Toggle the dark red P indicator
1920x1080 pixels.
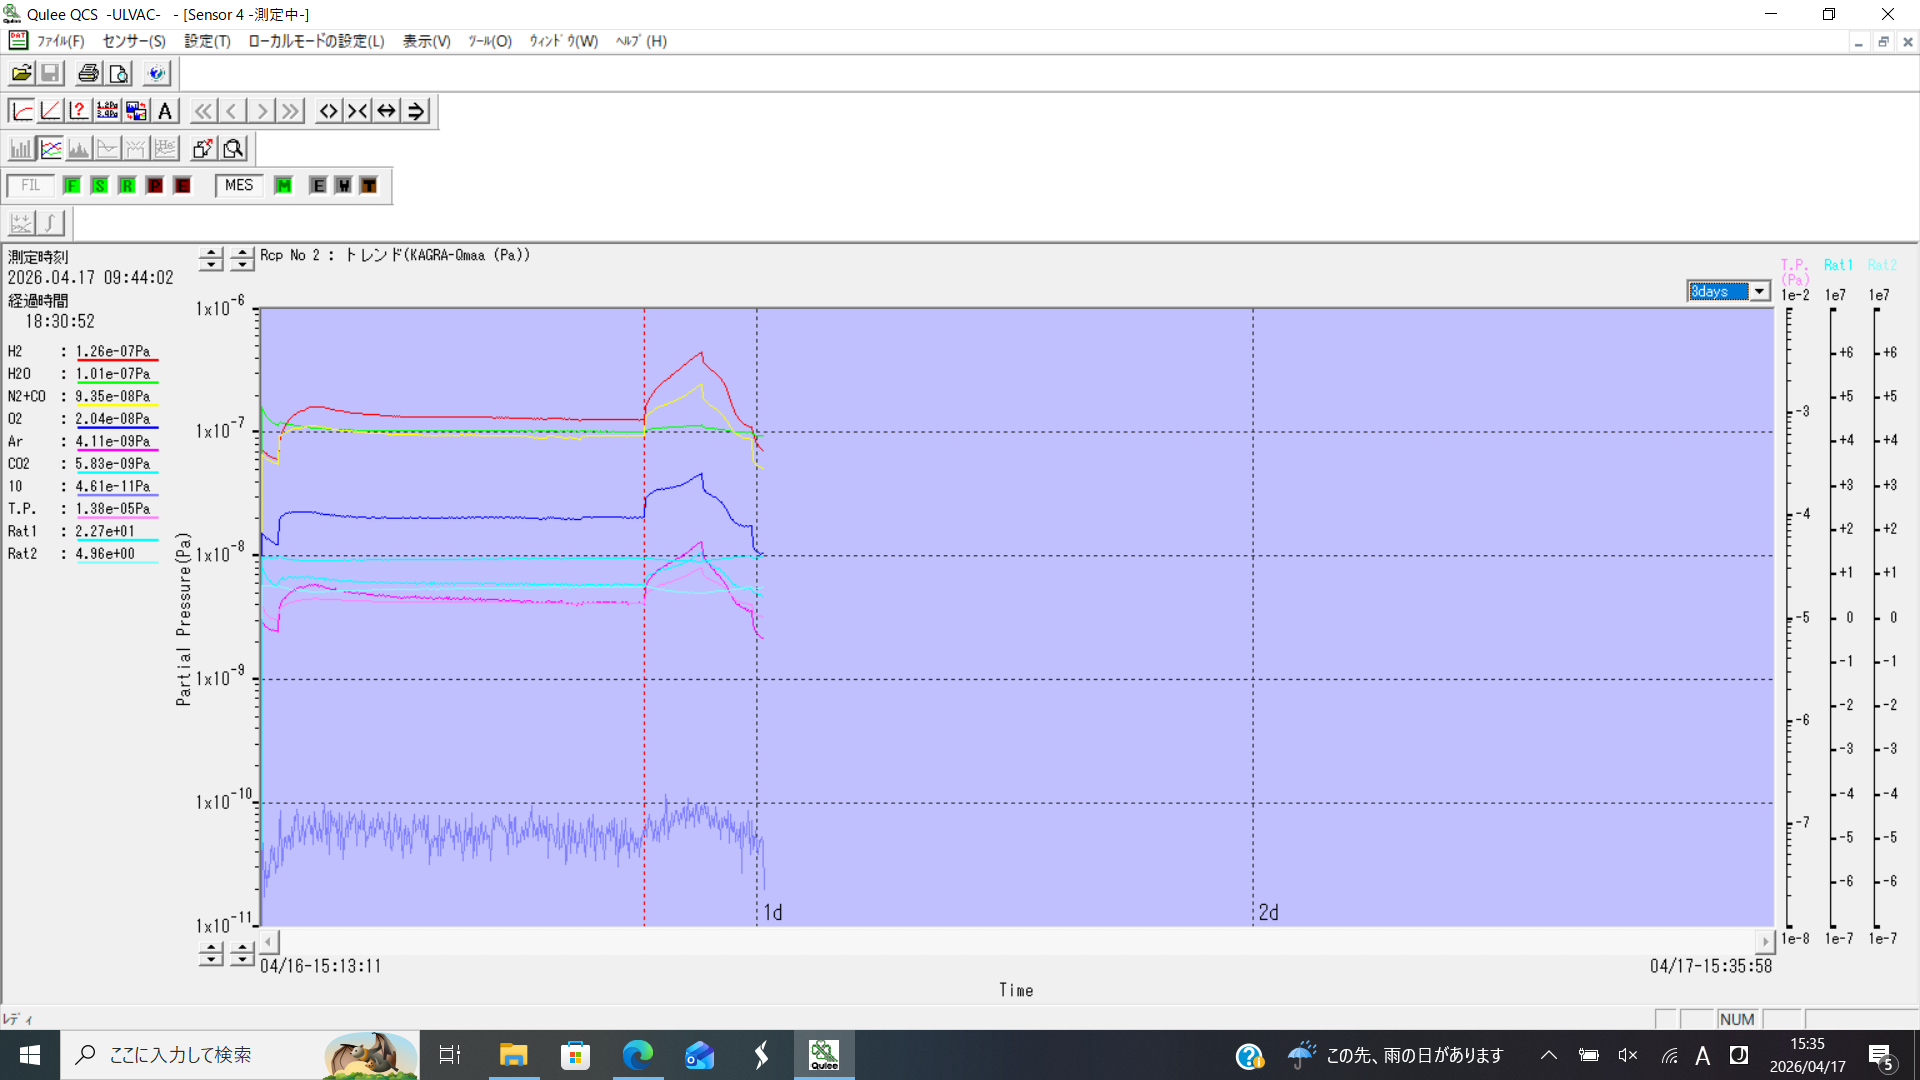[x=155, y=186]
